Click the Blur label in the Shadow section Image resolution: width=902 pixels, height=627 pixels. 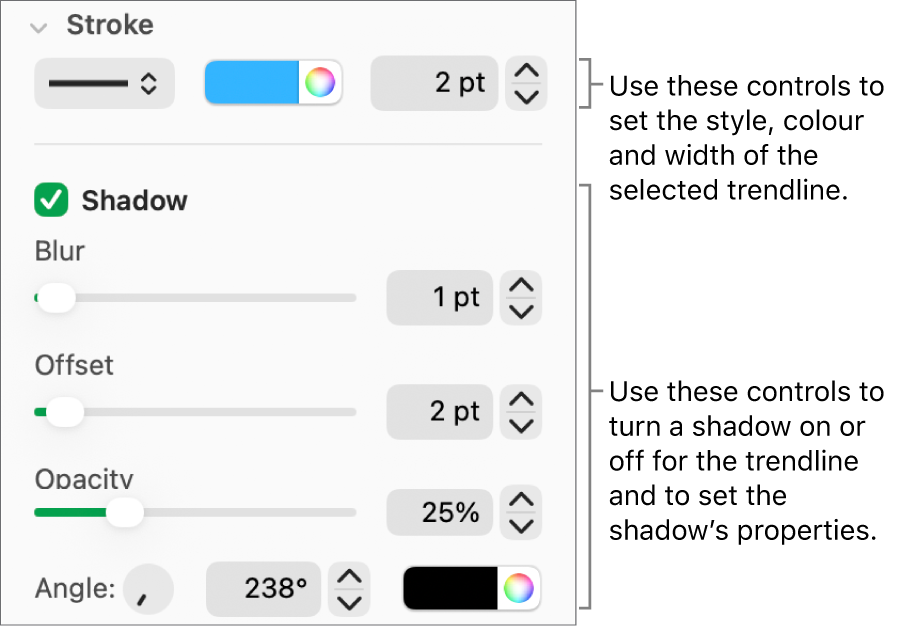tap(58, 252)
